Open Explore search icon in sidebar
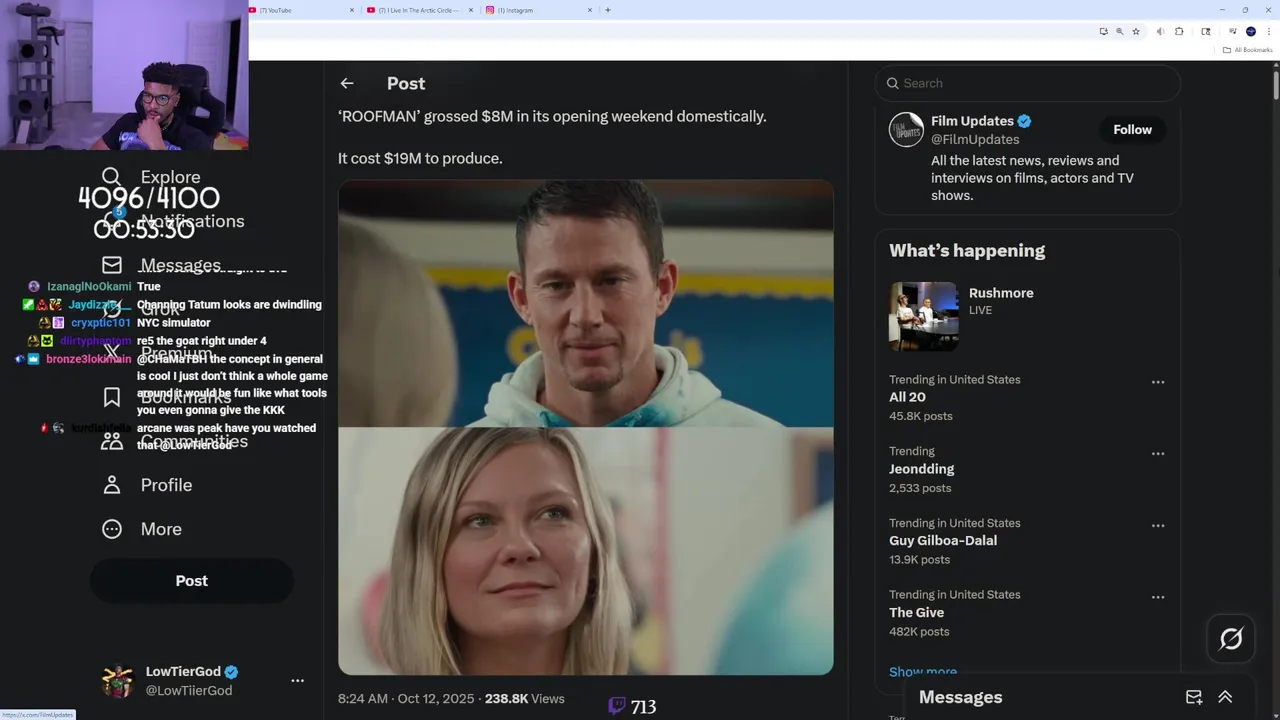The width and height of the screenshot is (1280, 720). (x=112, y=177)
